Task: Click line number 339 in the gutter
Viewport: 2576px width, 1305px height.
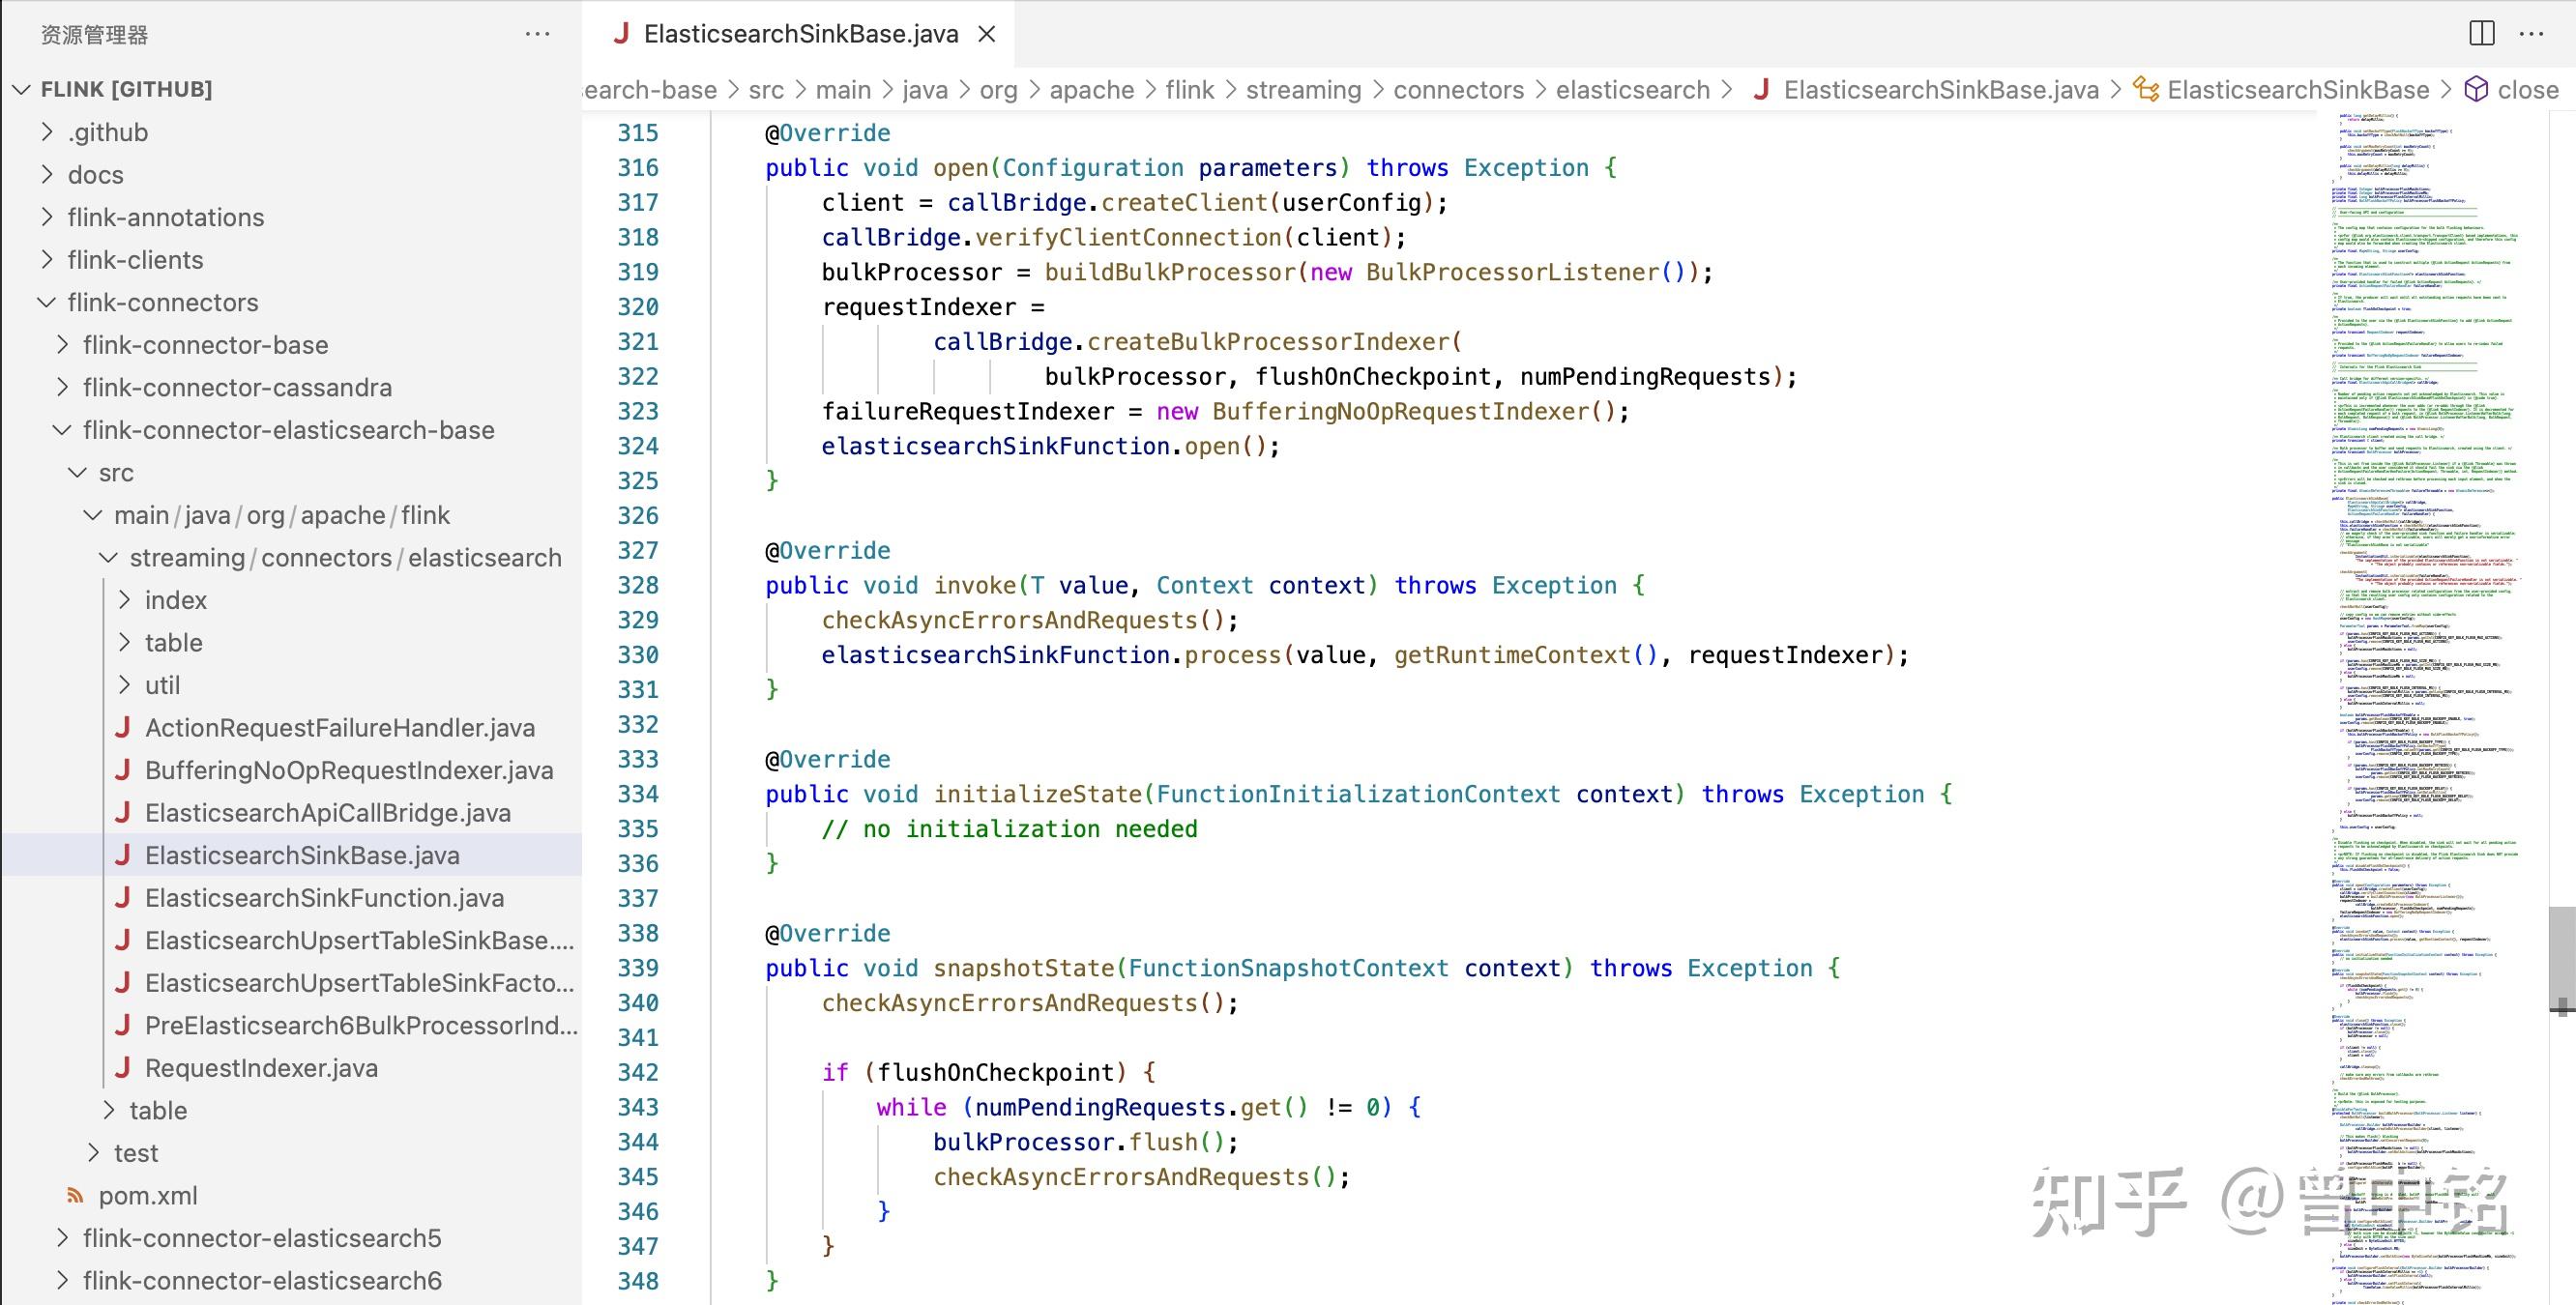Action: pos(637,968)
